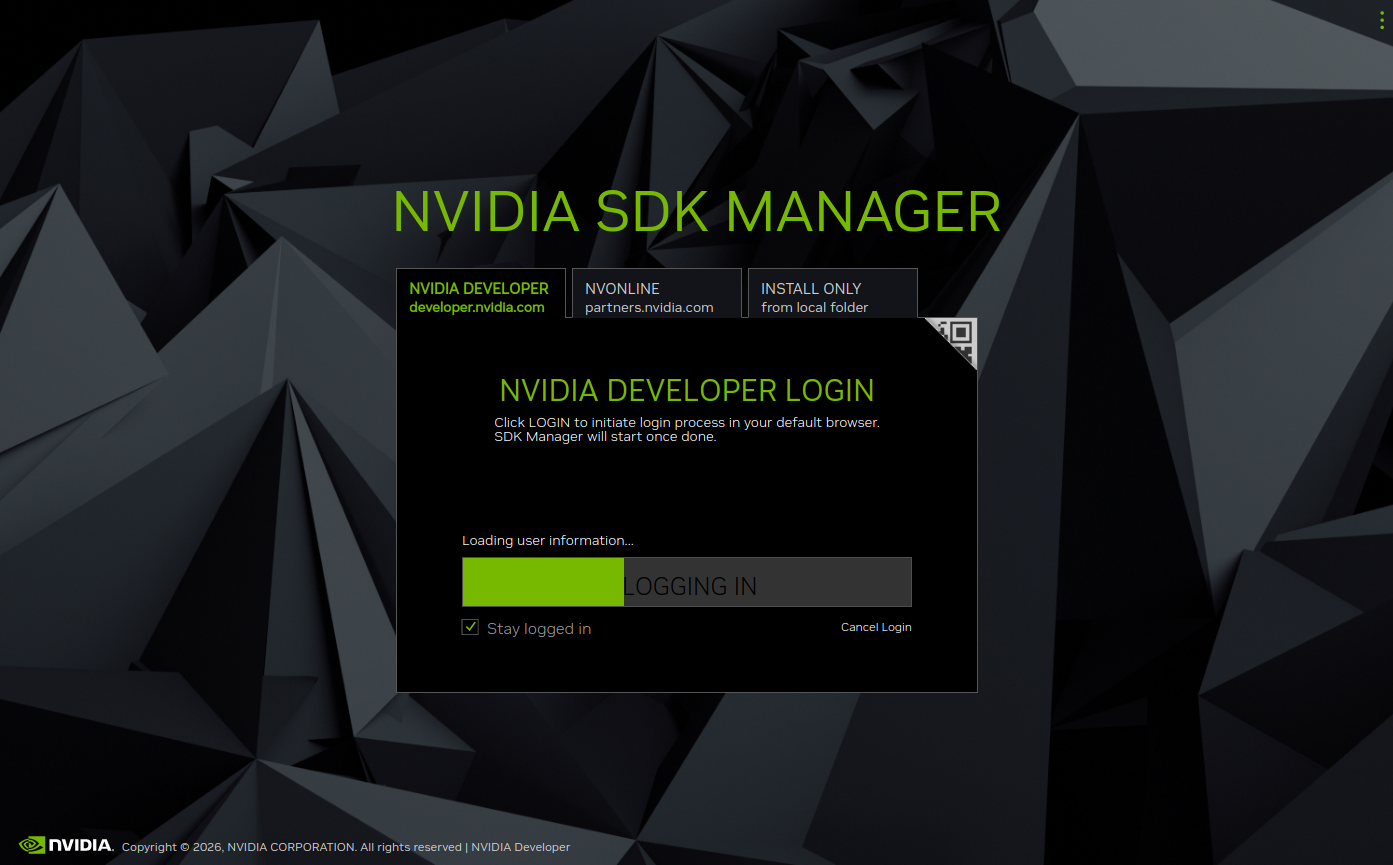Screen dimensions: 1393x865
Task: Select the NVIDIA DEVELOPER tab
Action: (480, 293)
